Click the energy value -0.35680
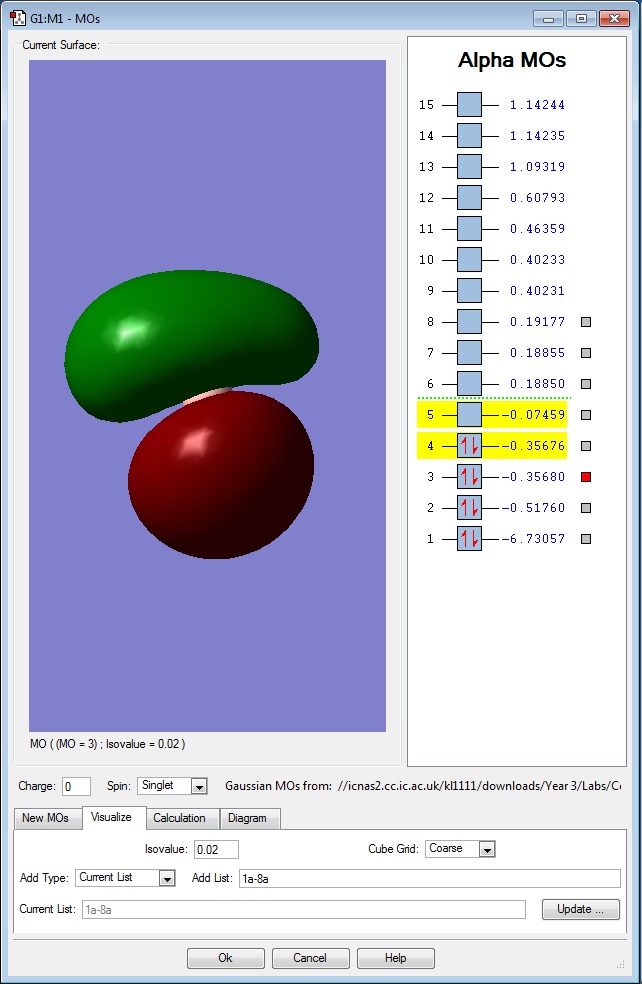Image resolution: width=642 pixels, height=984 pixels. (x=533, y=477)
